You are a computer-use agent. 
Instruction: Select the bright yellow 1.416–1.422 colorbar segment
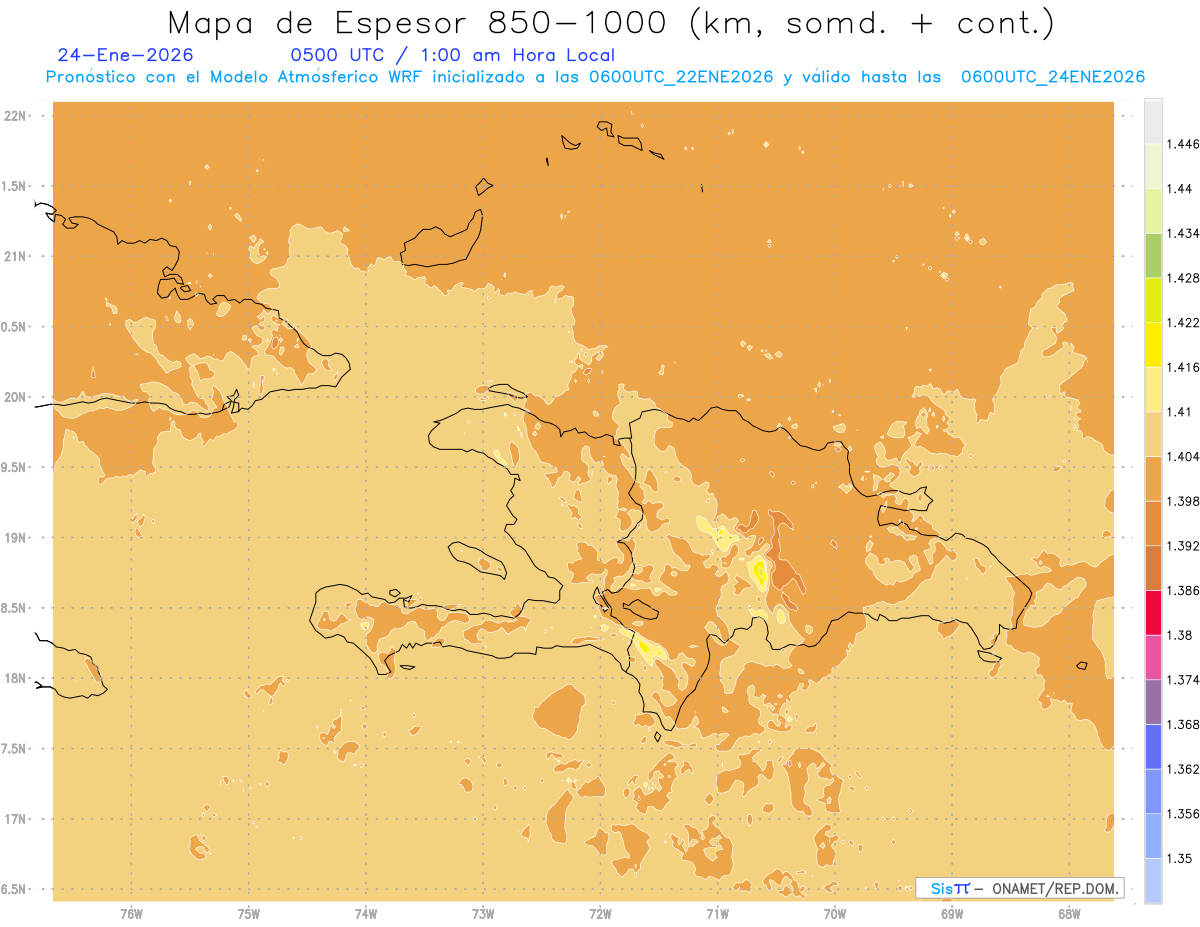[x=1153, y=345]
